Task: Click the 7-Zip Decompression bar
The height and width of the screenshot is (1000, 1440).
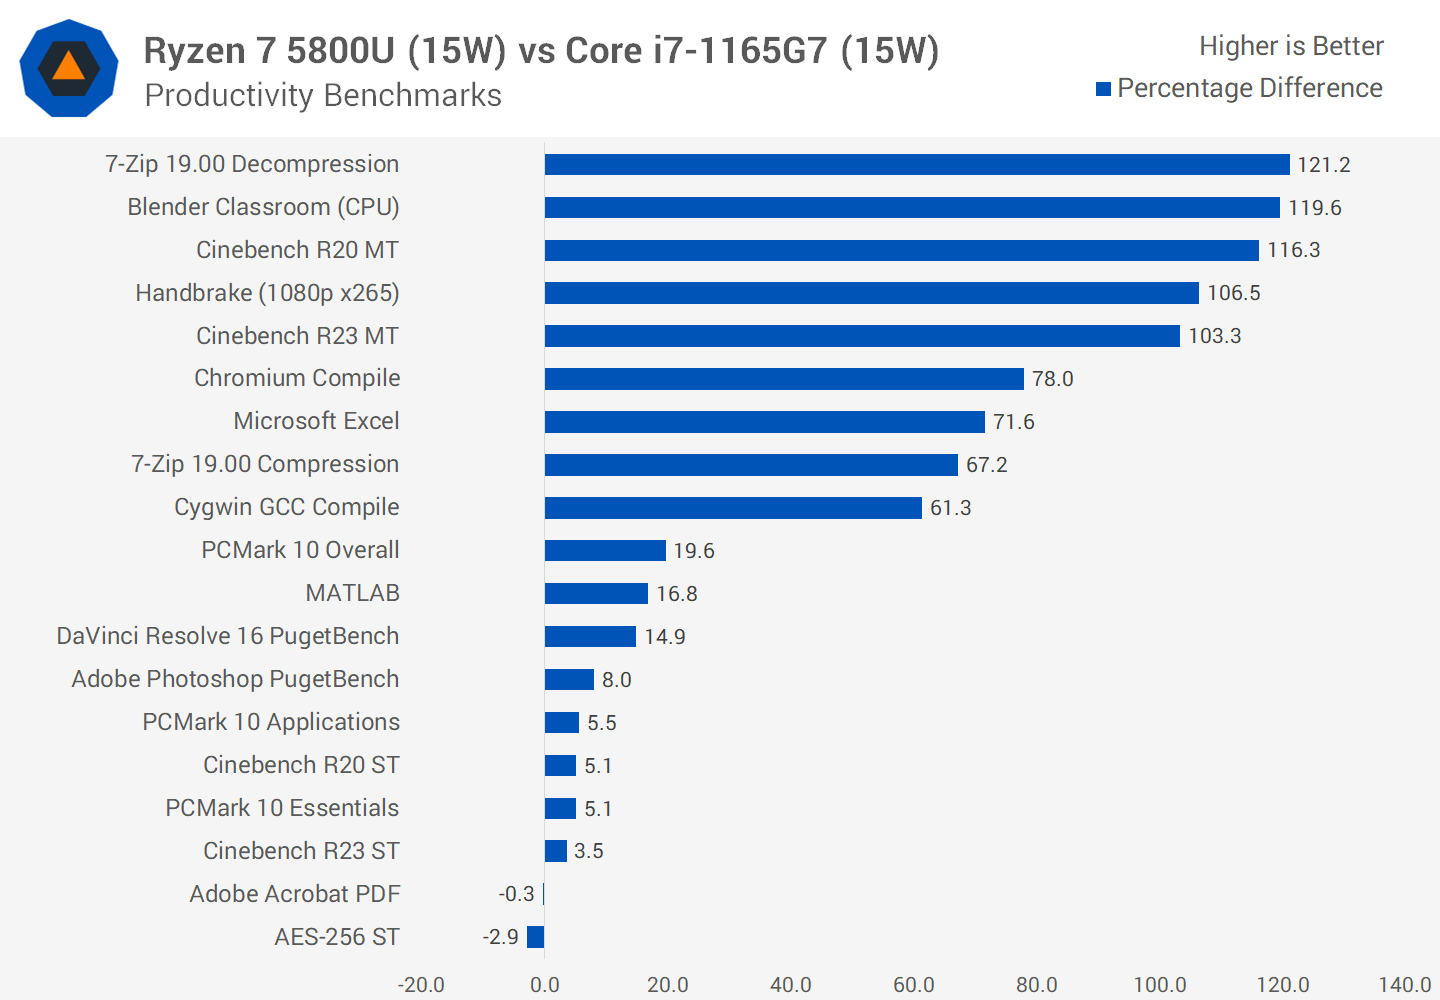Action: (917, 165)
